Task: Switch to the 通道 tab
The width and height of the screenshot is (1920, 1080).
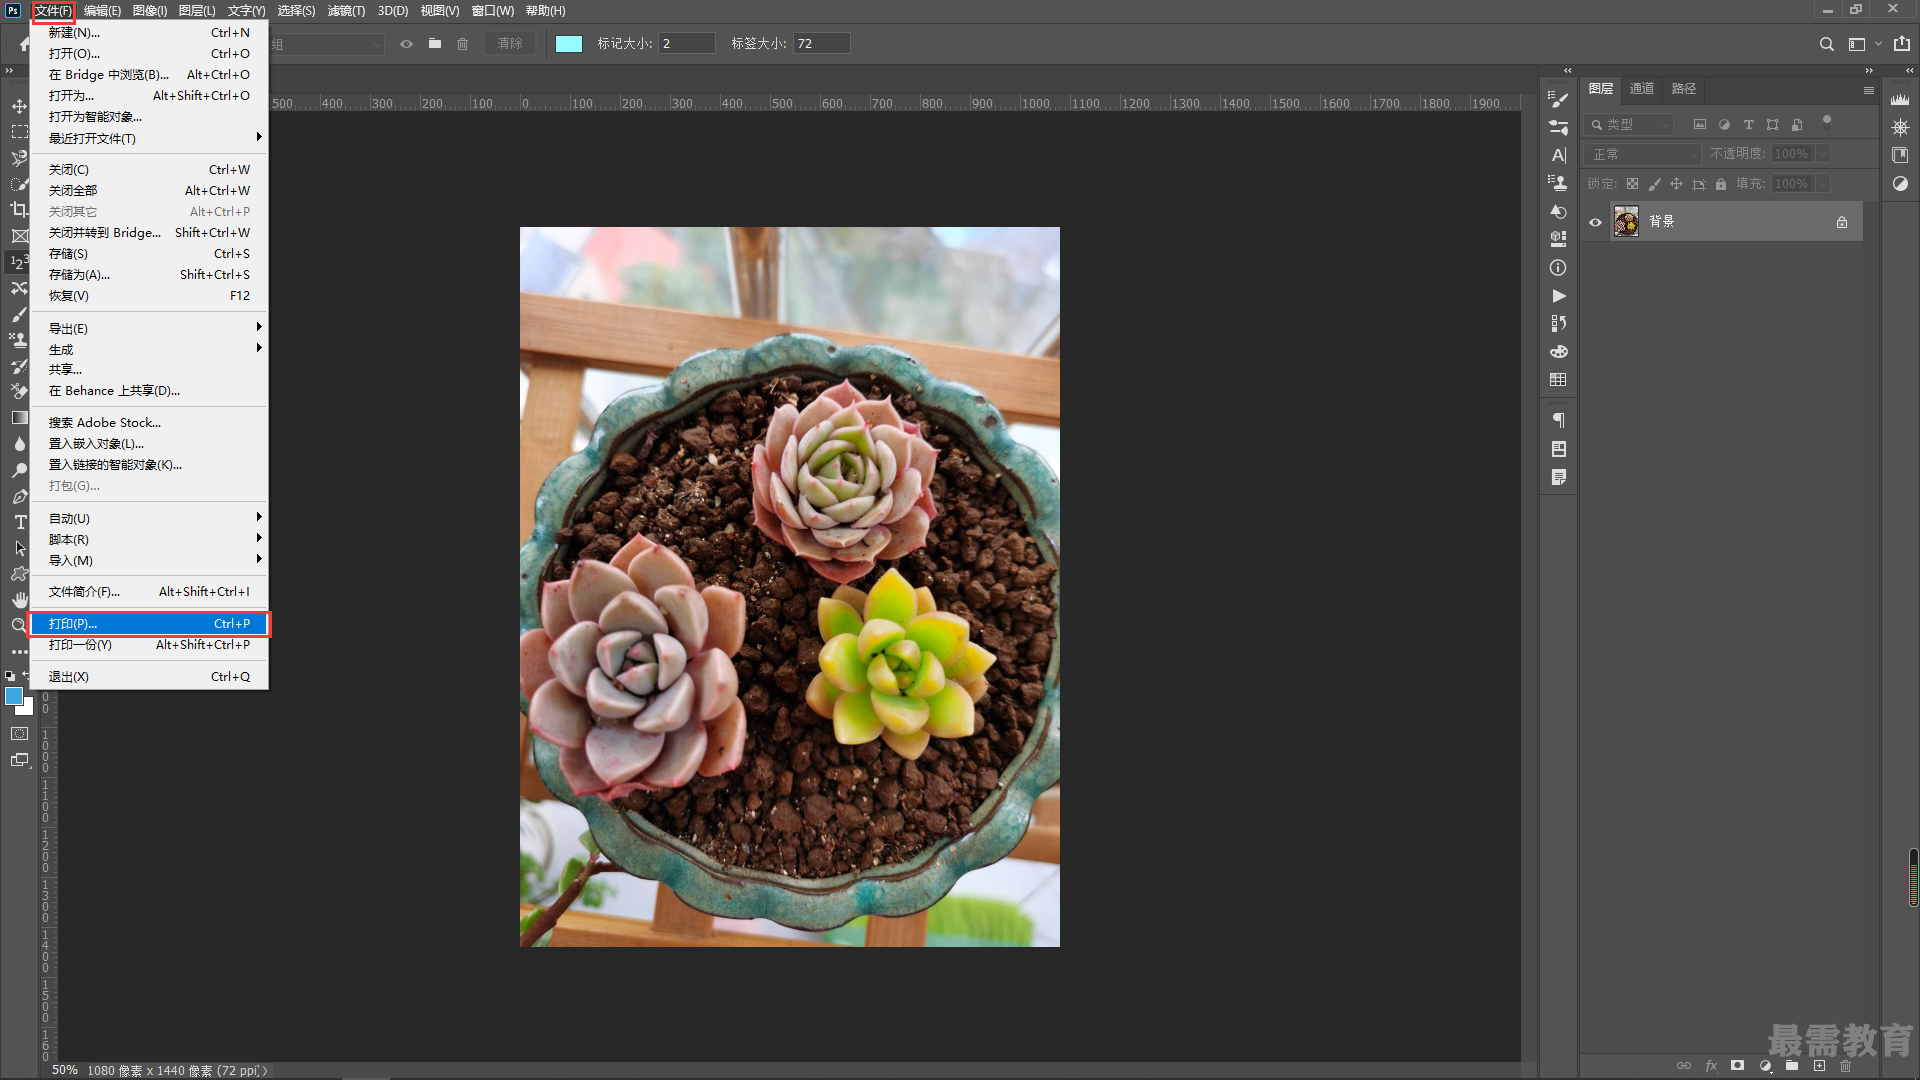Action: coord(1641,89)
